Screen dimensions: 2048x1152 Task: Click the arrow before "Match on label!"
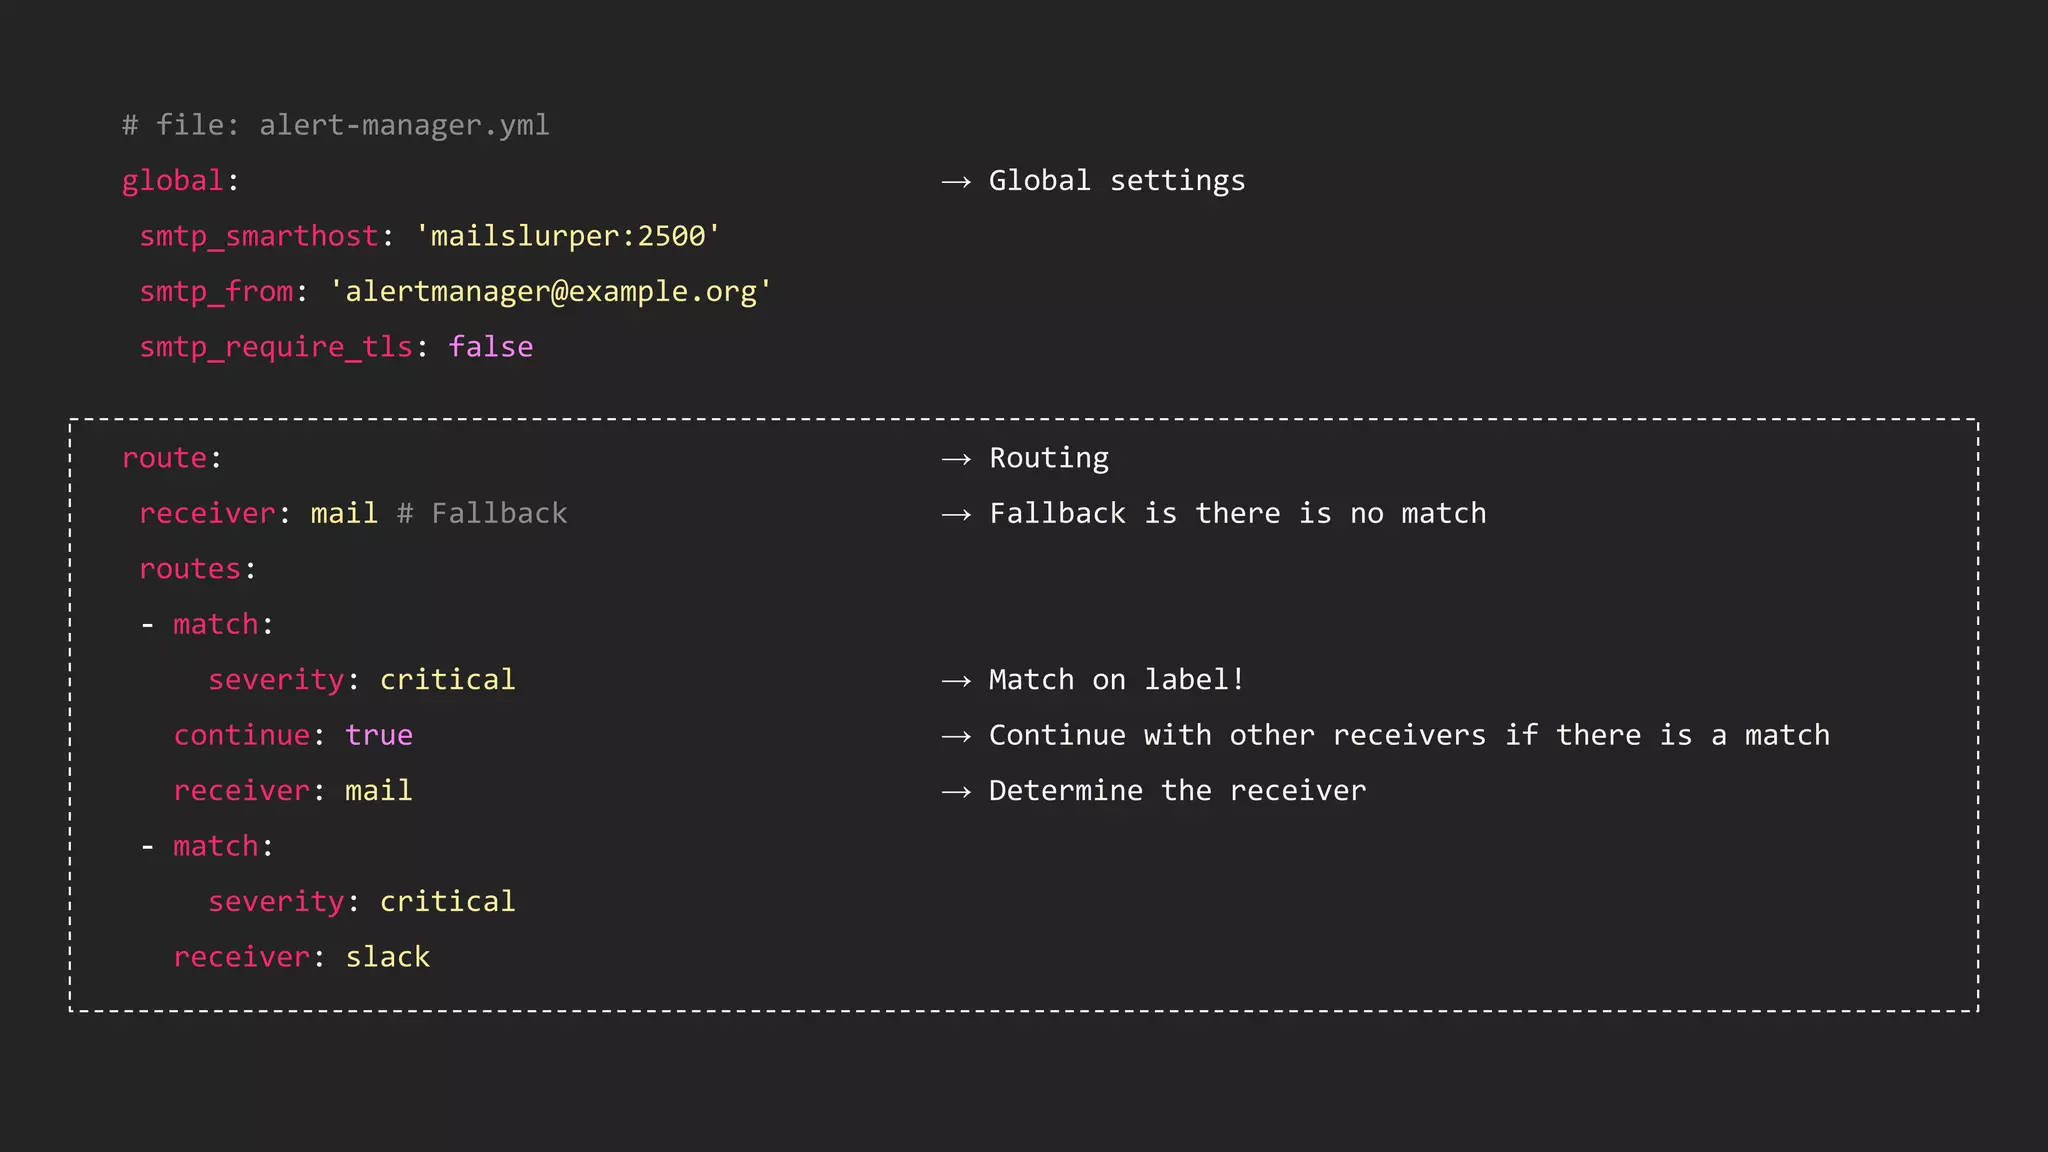point(956,681)
